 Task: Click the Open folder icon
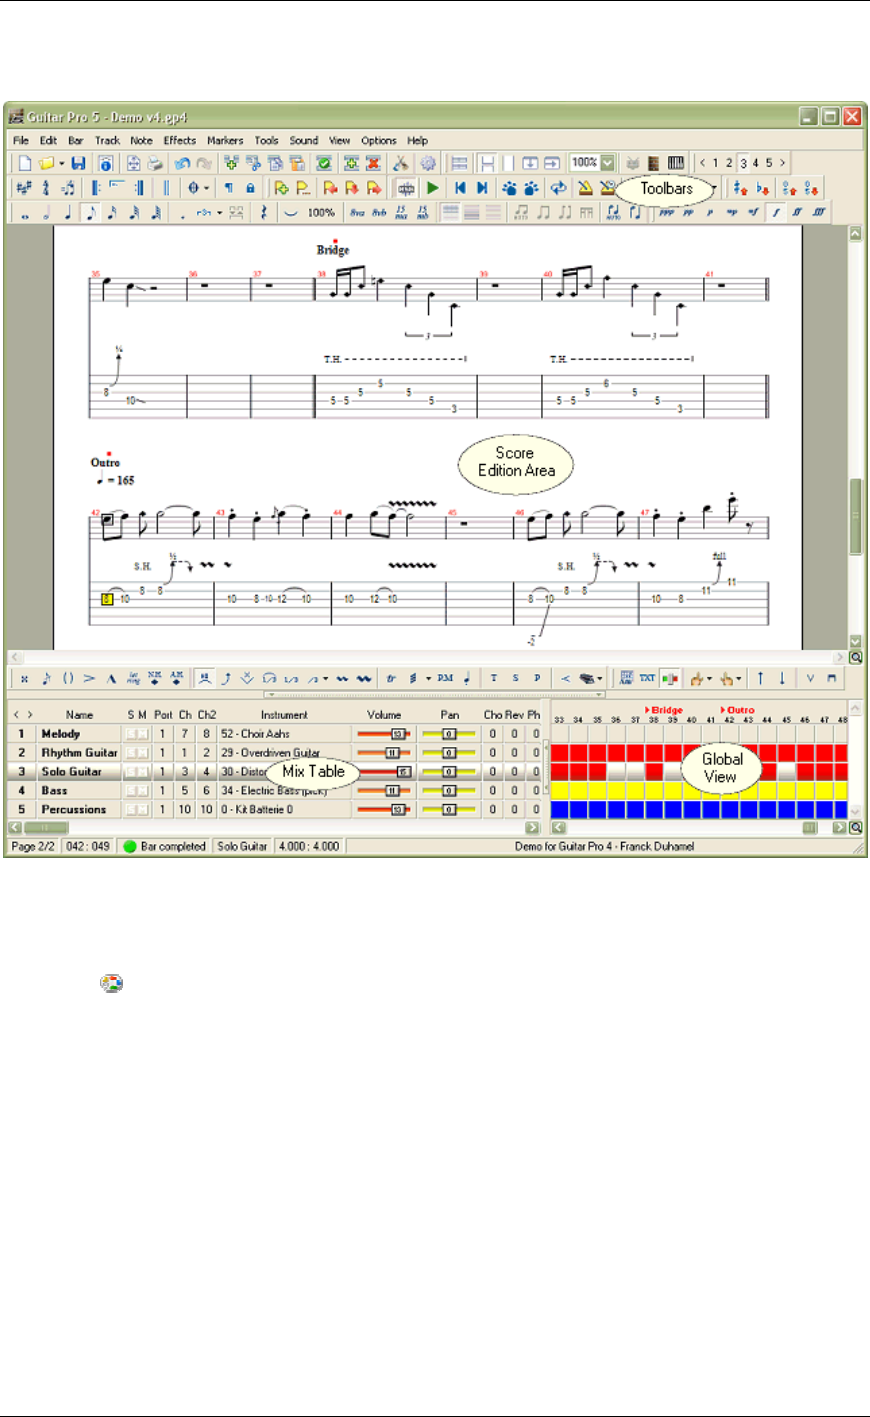[46, 163]
